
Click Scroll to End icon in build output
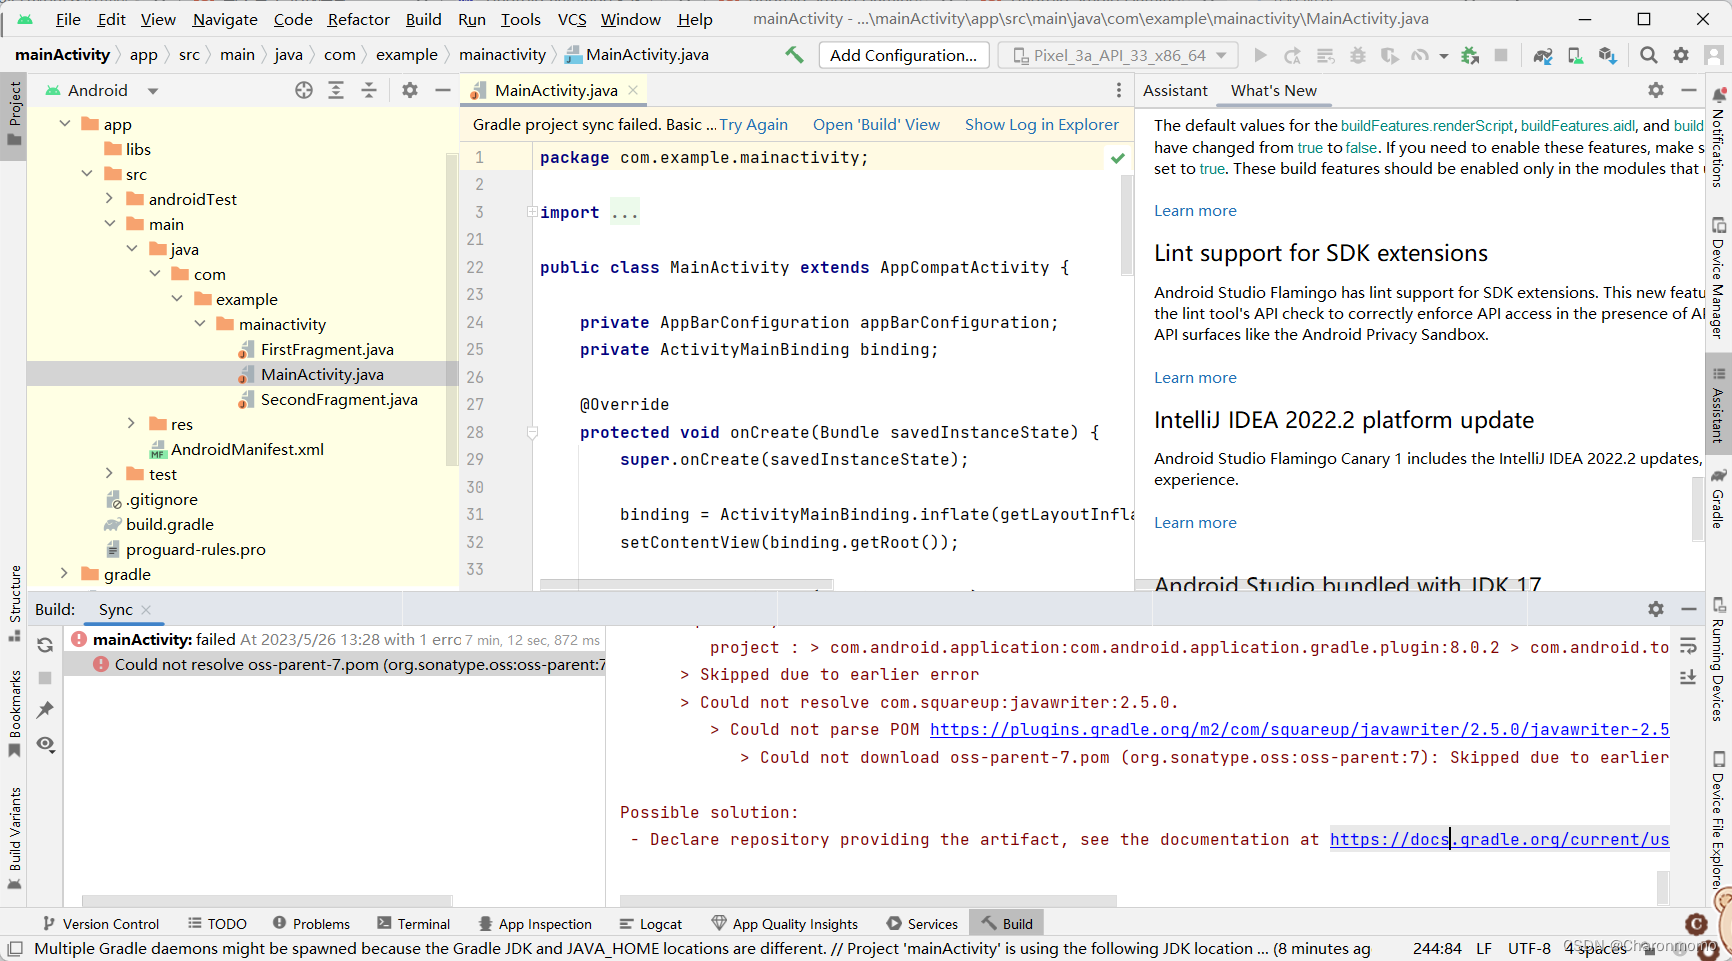[1688, 677]
